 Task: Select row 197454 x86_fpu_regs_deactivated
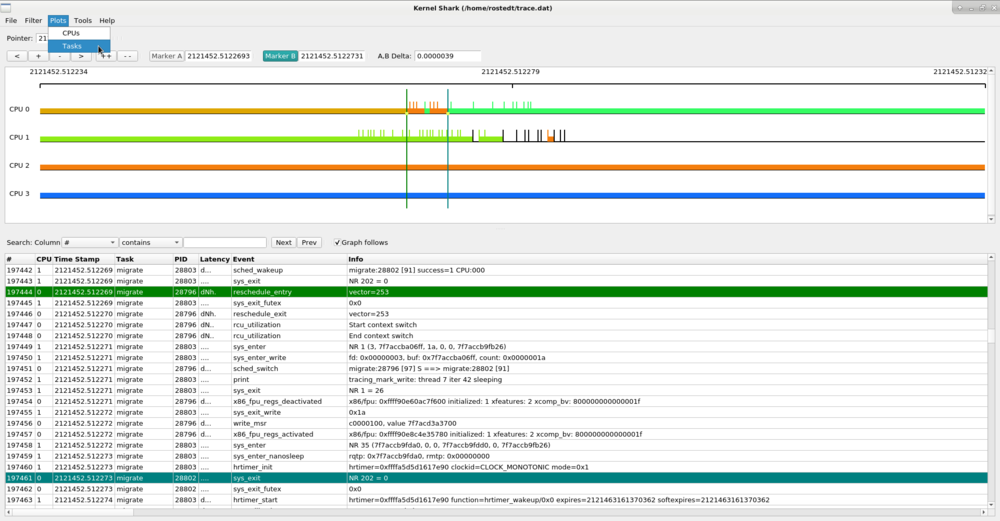click(x=496, y=402)
